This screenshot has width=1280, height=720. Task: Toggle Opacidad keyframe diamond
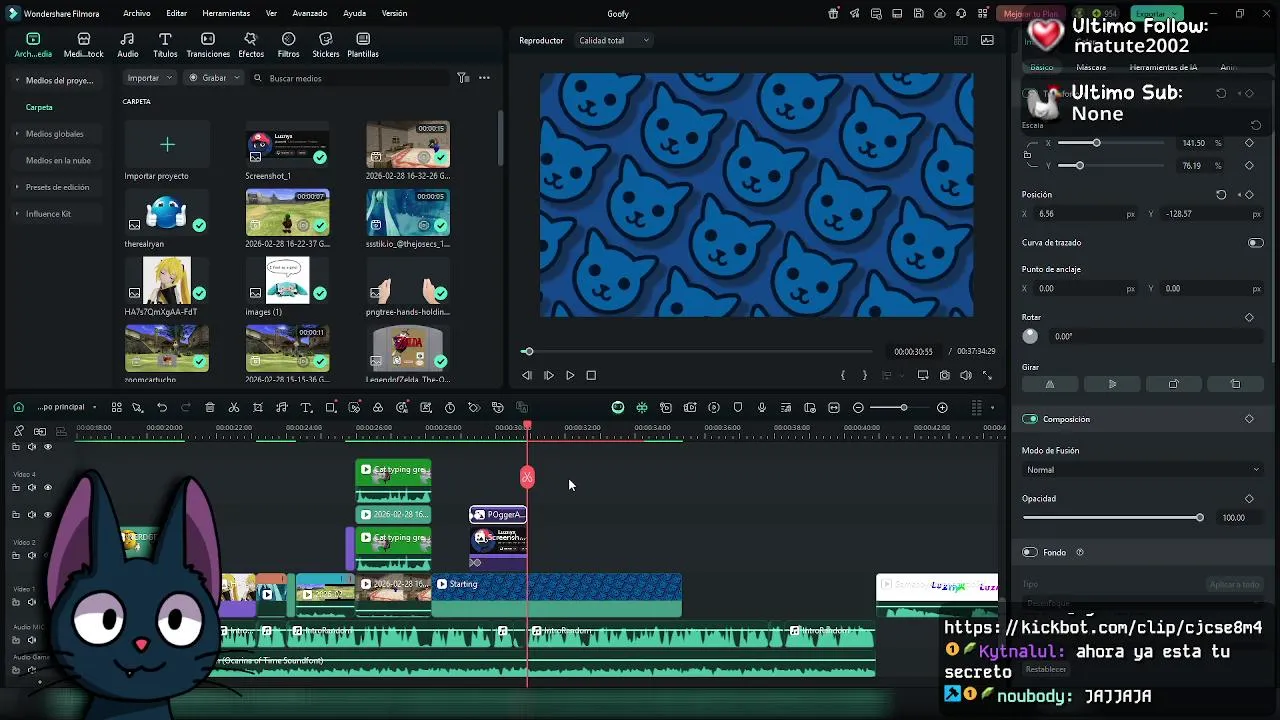tap(1249, 499)
